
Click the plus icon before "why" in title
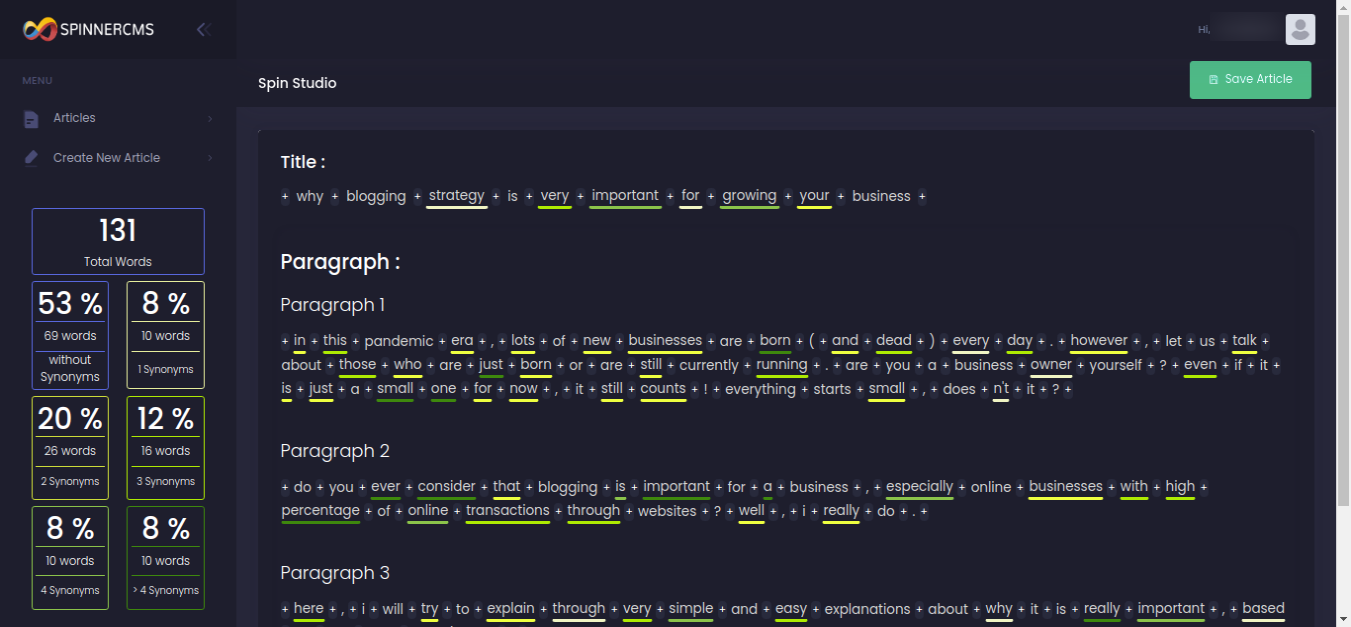click(x=284, y=196)
